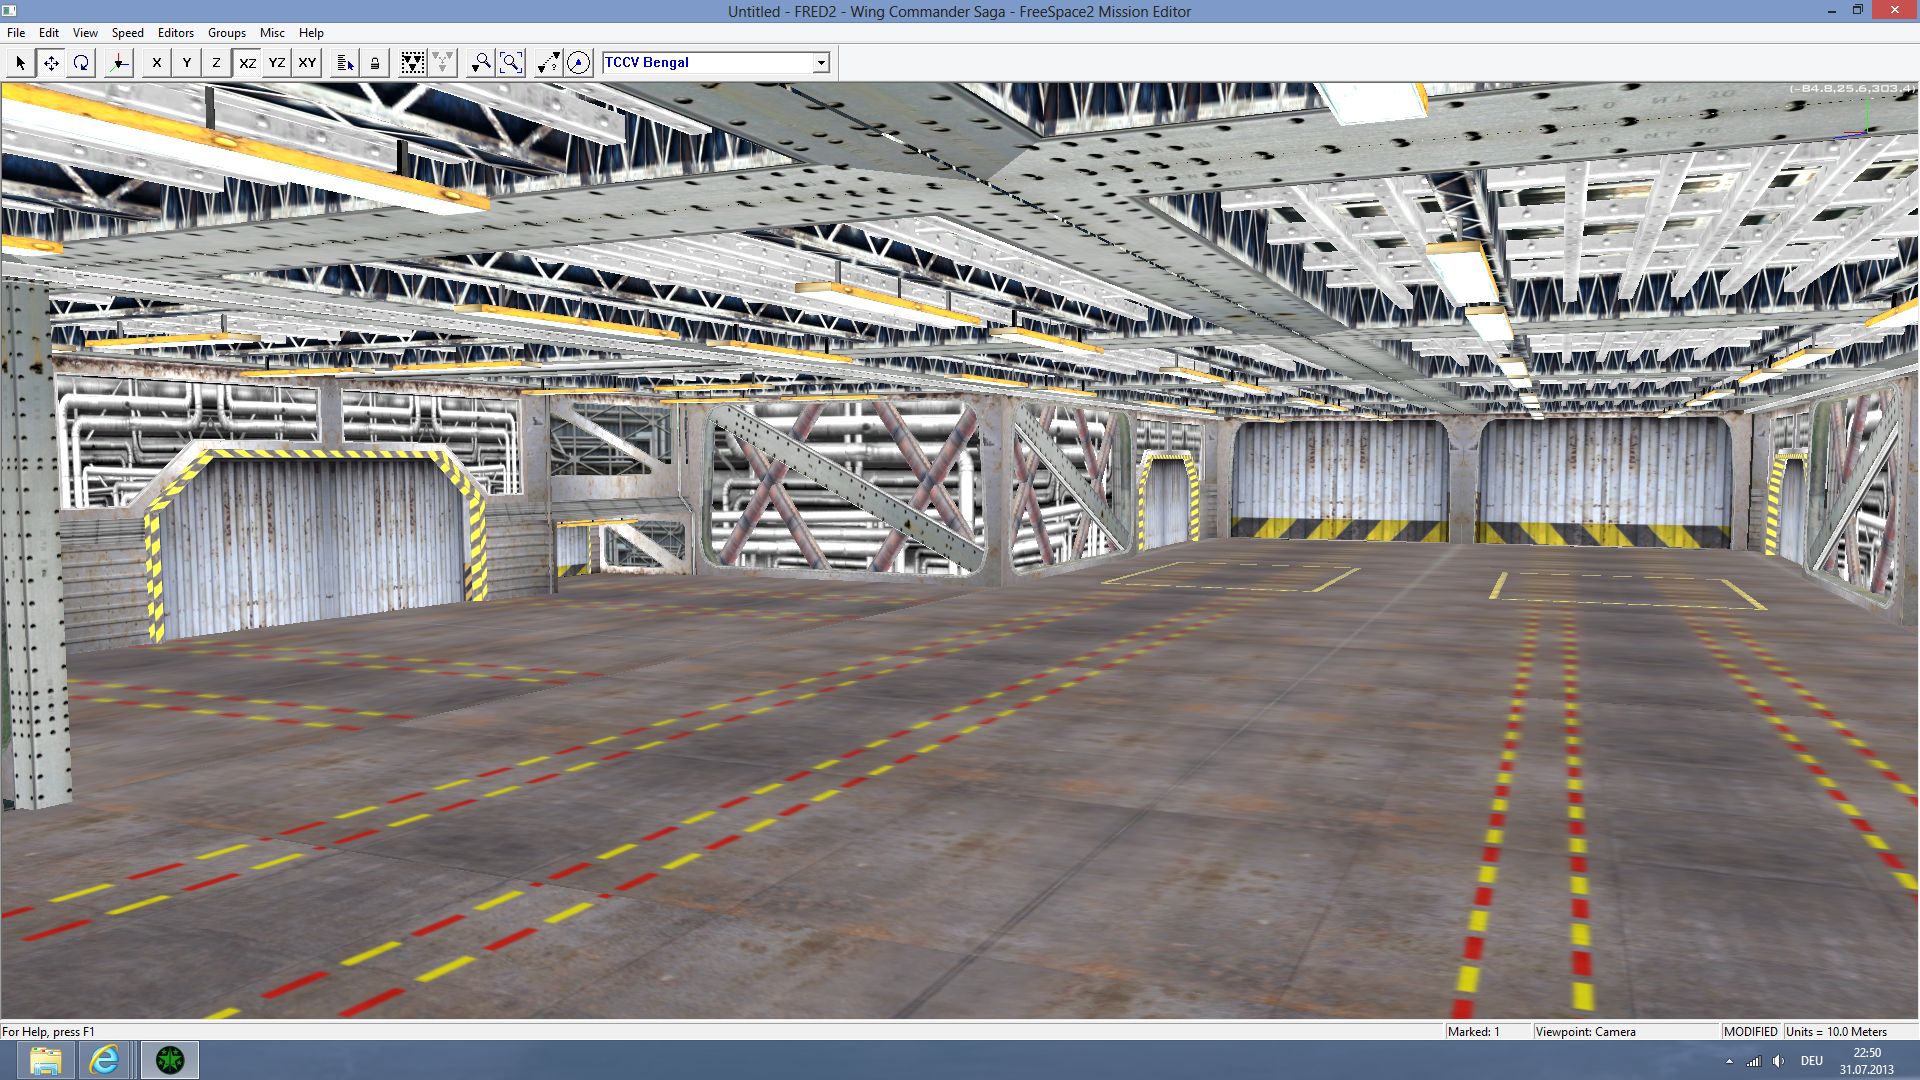1920x1080 pixels.
Task: Toggle the XZ plane constraint
Action: [x=247, y=63]
